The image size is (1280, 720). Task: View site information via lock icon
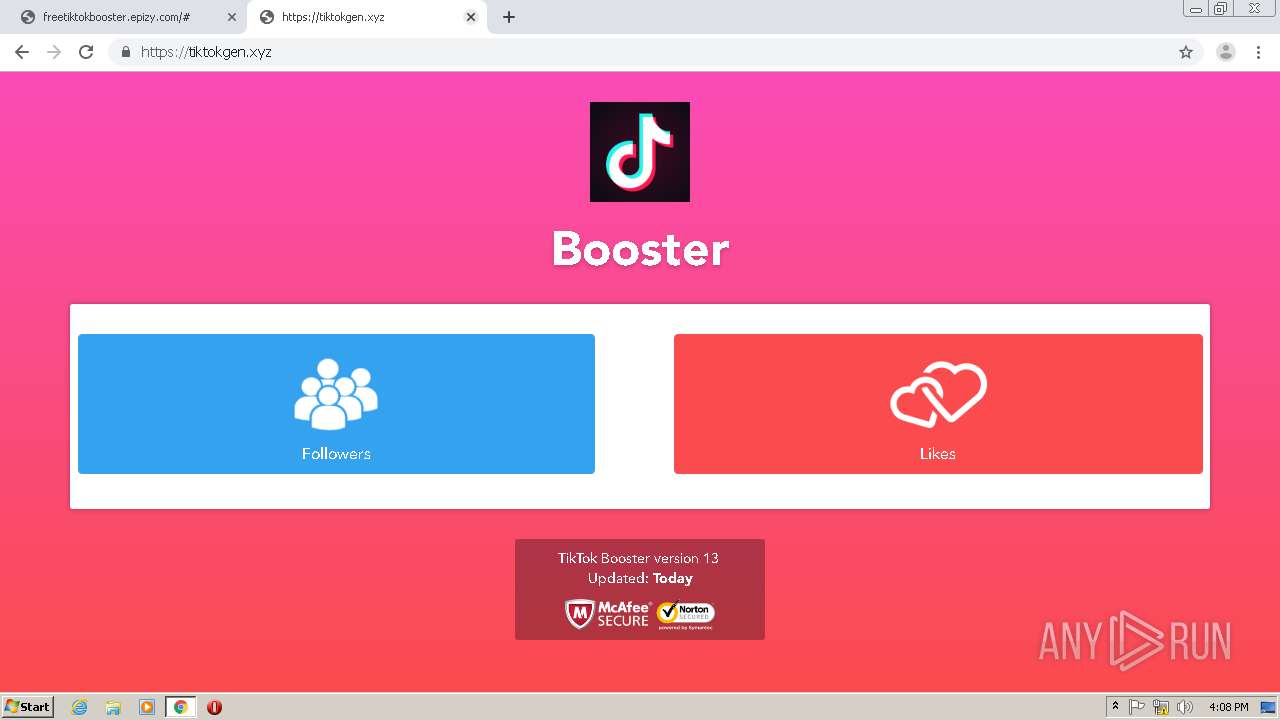coord(126,52)
